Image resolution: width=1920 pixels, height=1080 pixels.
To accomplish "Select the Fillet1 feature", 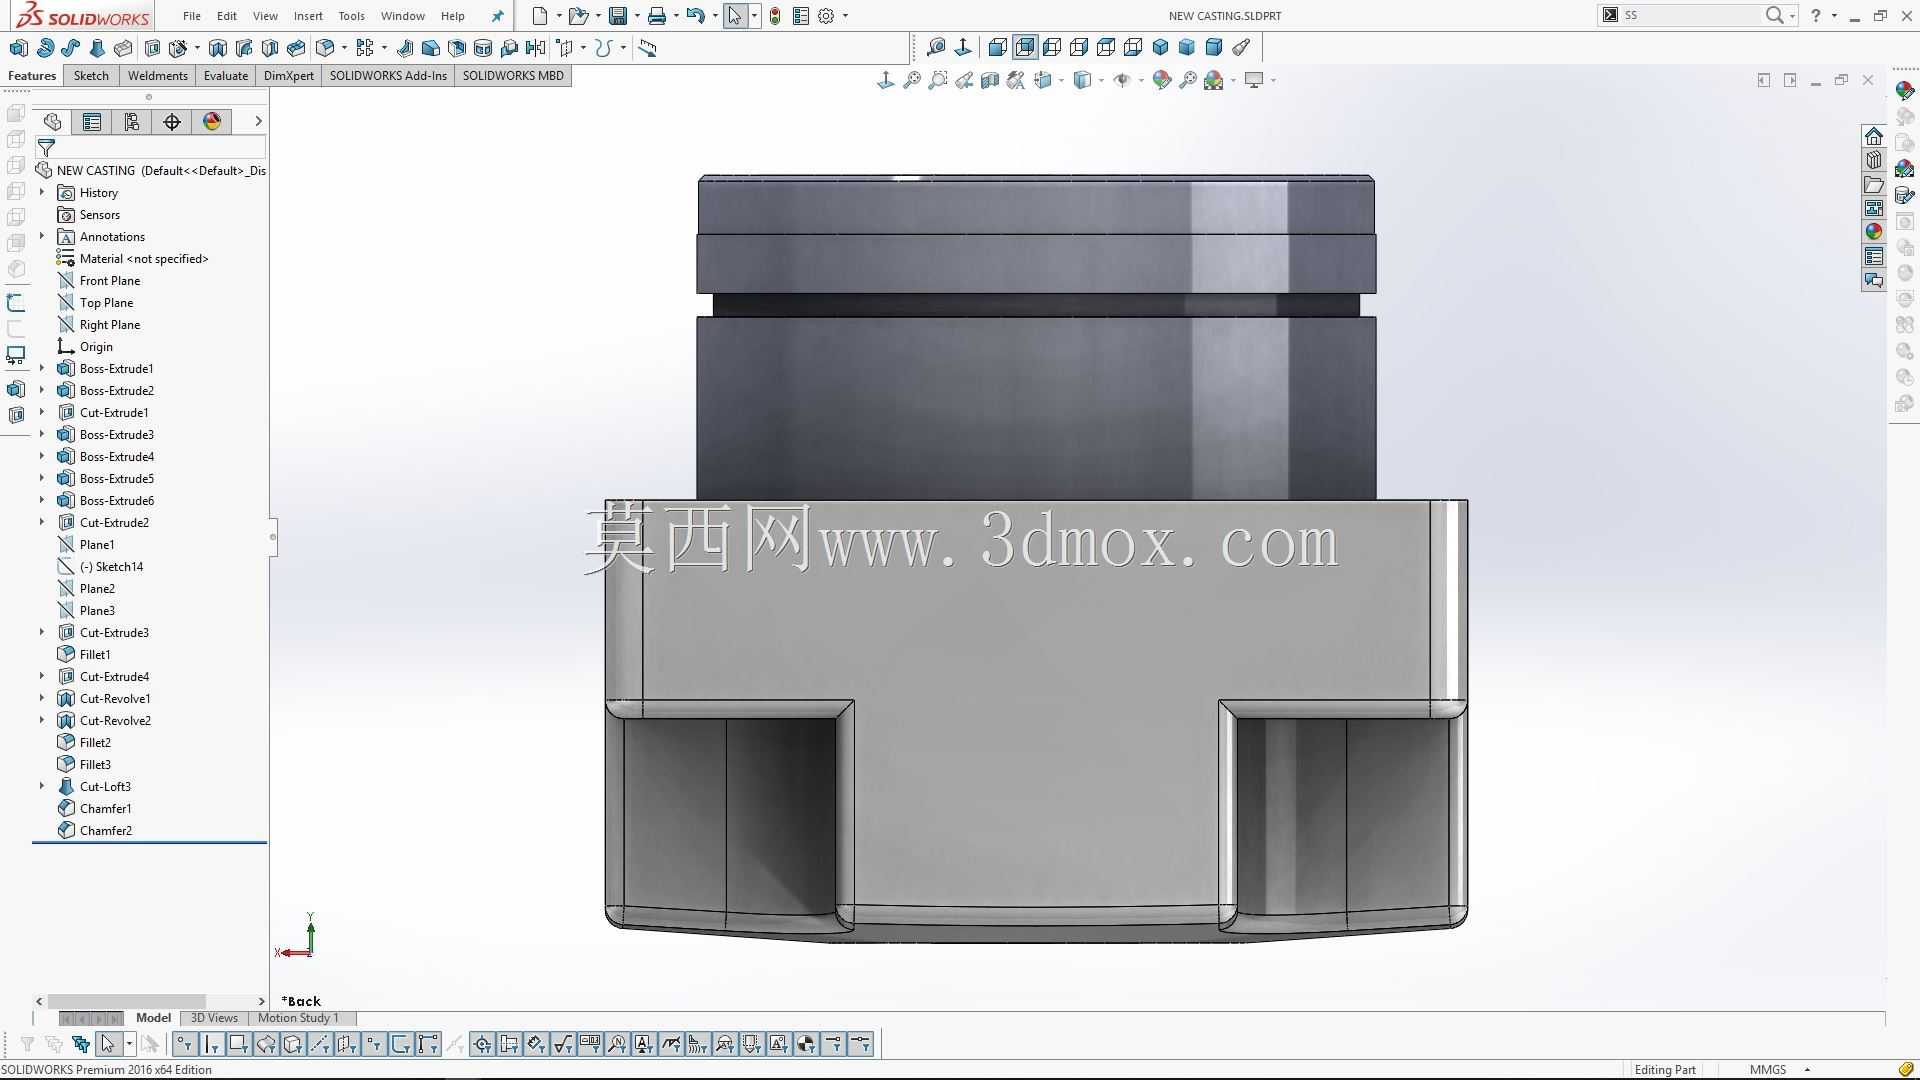I will point(95,655).
